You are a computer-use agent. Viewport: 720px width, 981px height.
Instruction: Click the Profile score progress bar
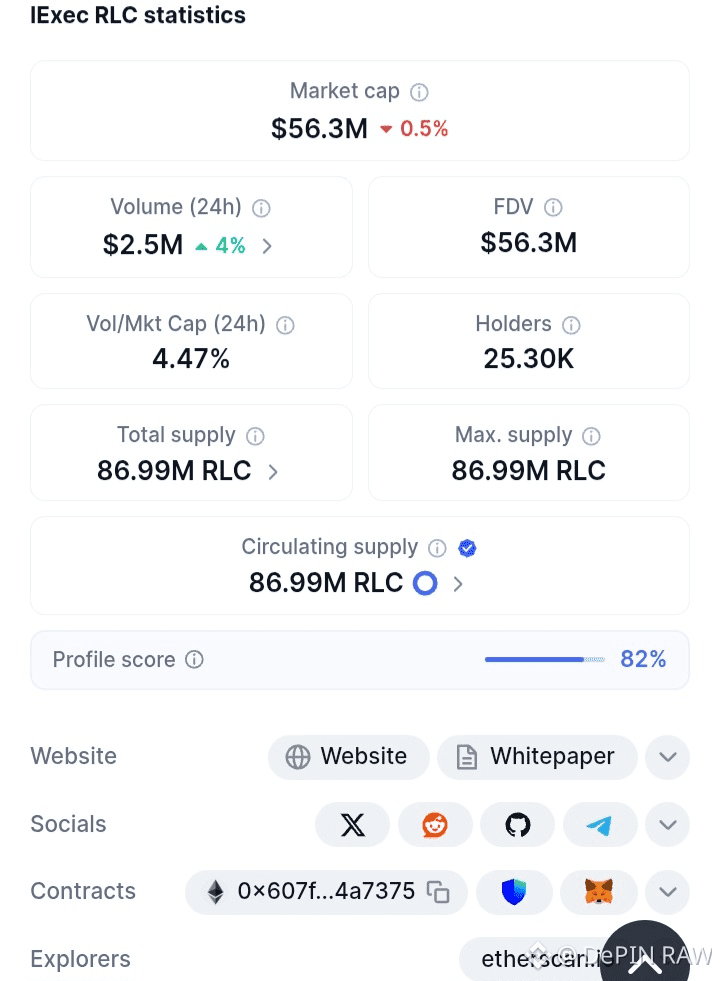(545, 660)
